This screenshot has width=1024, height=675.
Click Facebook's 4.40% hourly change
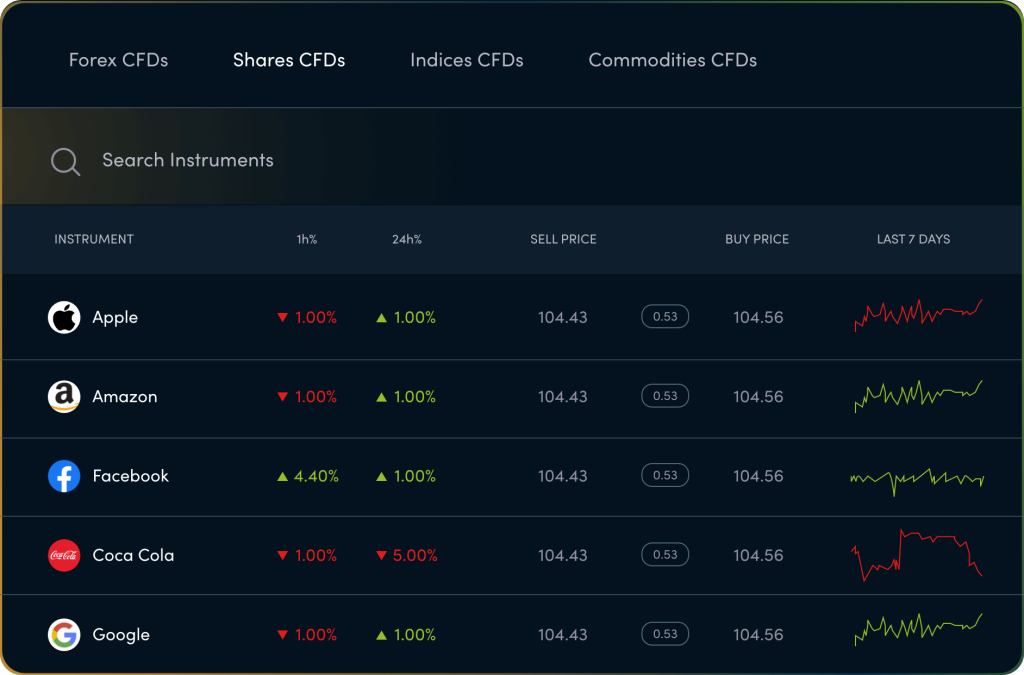click(x=316, y=477)
